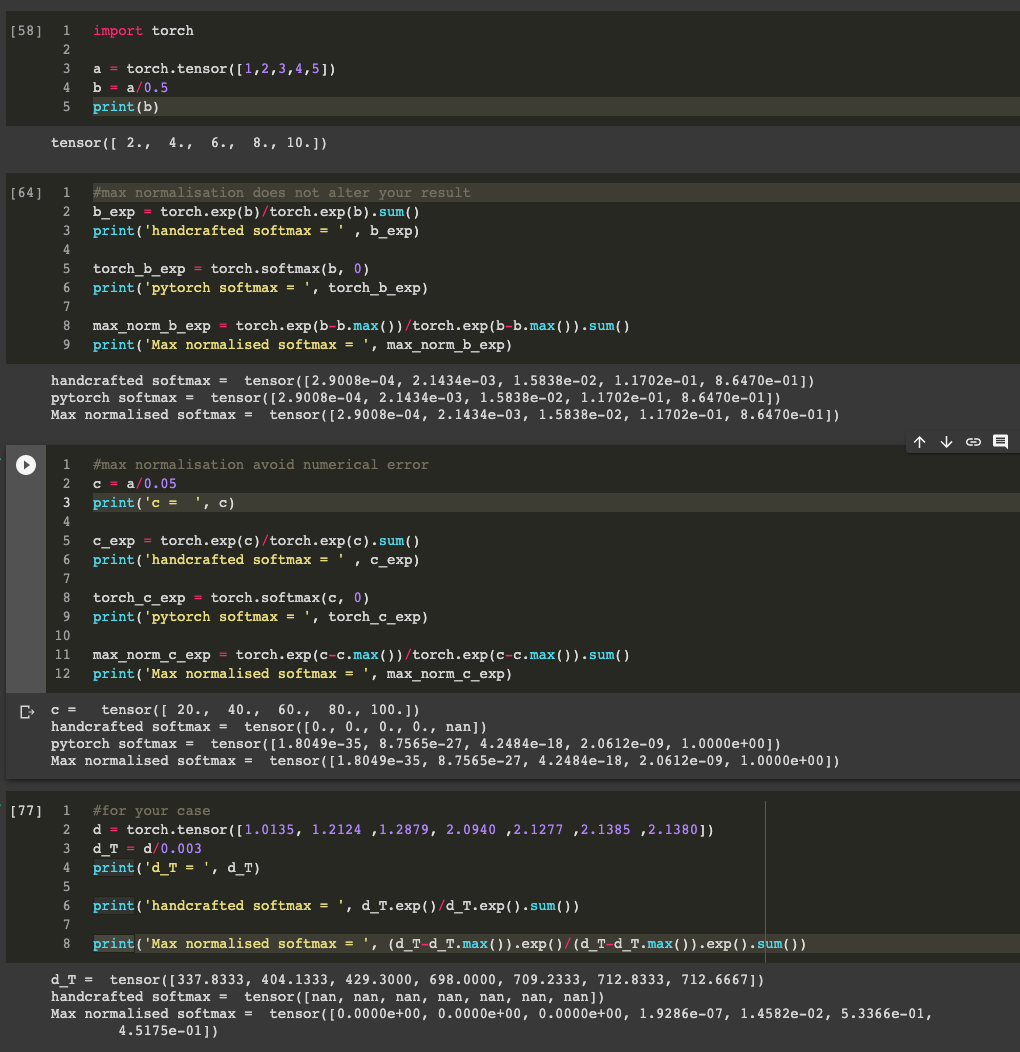Move the selected cell up
The width and height of the screenshot is (1020, 1052).
coord(920,442)
